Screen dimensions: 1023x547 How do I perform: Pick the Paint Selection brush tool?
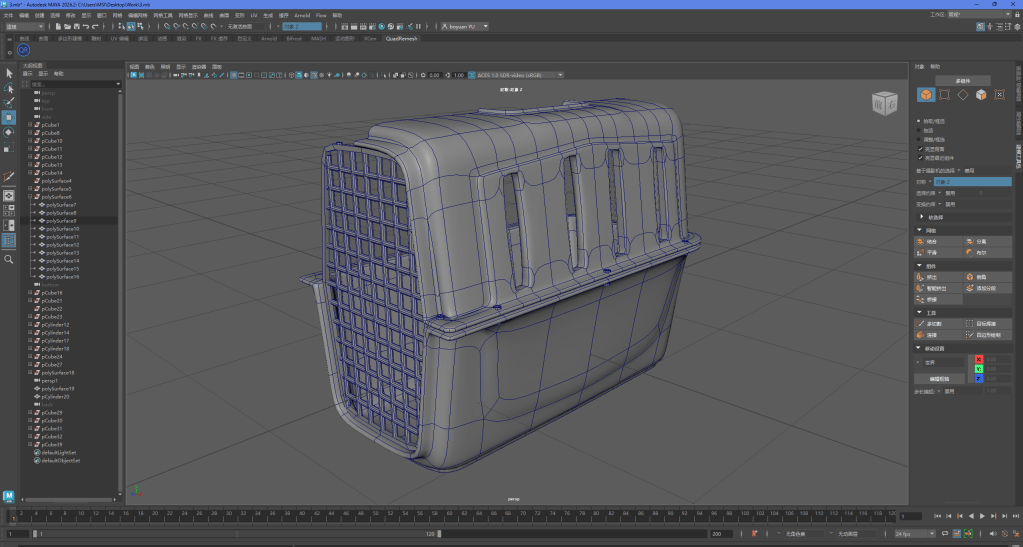[9, 102]
